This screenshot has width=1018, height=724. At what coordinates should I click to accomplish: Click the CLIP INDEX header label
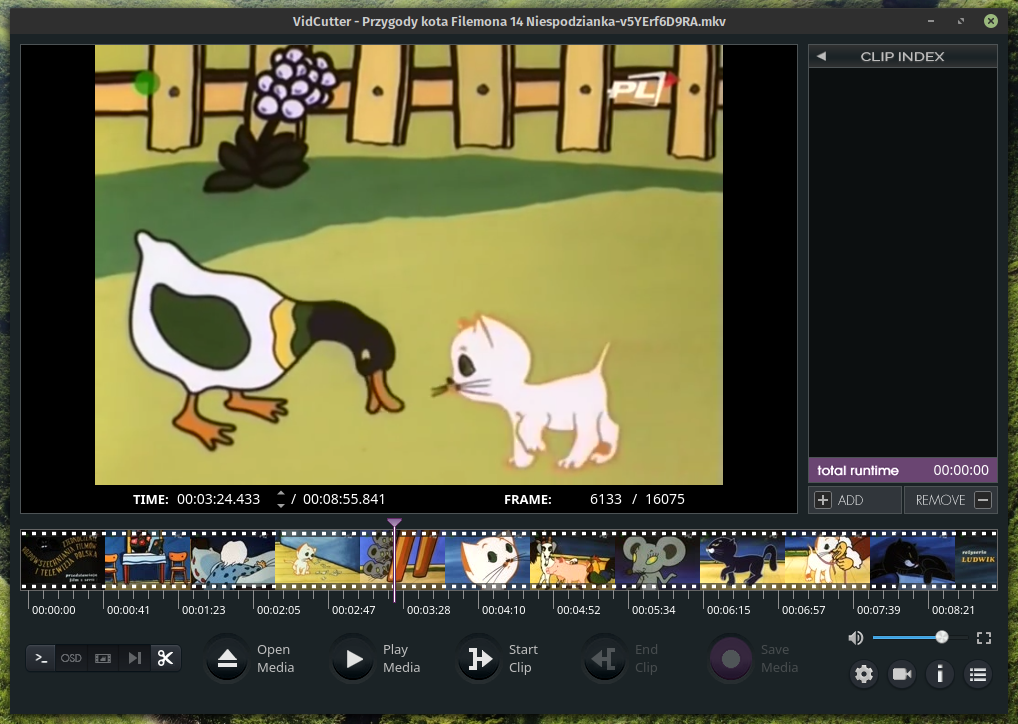point(902,56)
